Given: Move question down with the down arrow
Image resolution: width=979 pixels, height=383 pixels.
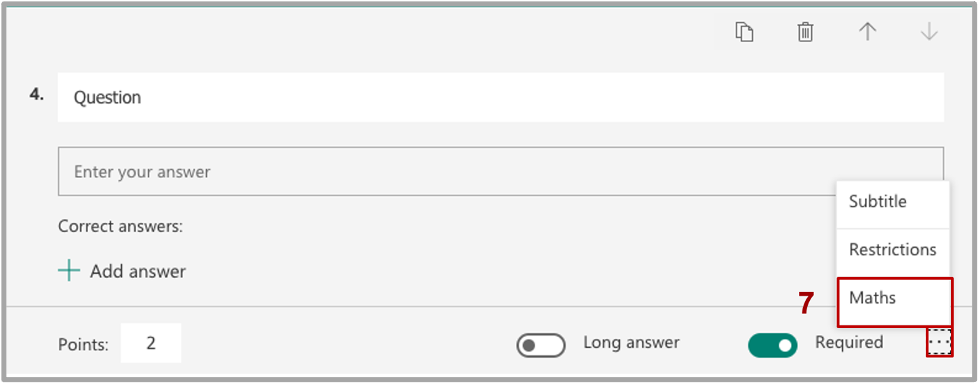Looking at the screenshot, I should [929, 32].
